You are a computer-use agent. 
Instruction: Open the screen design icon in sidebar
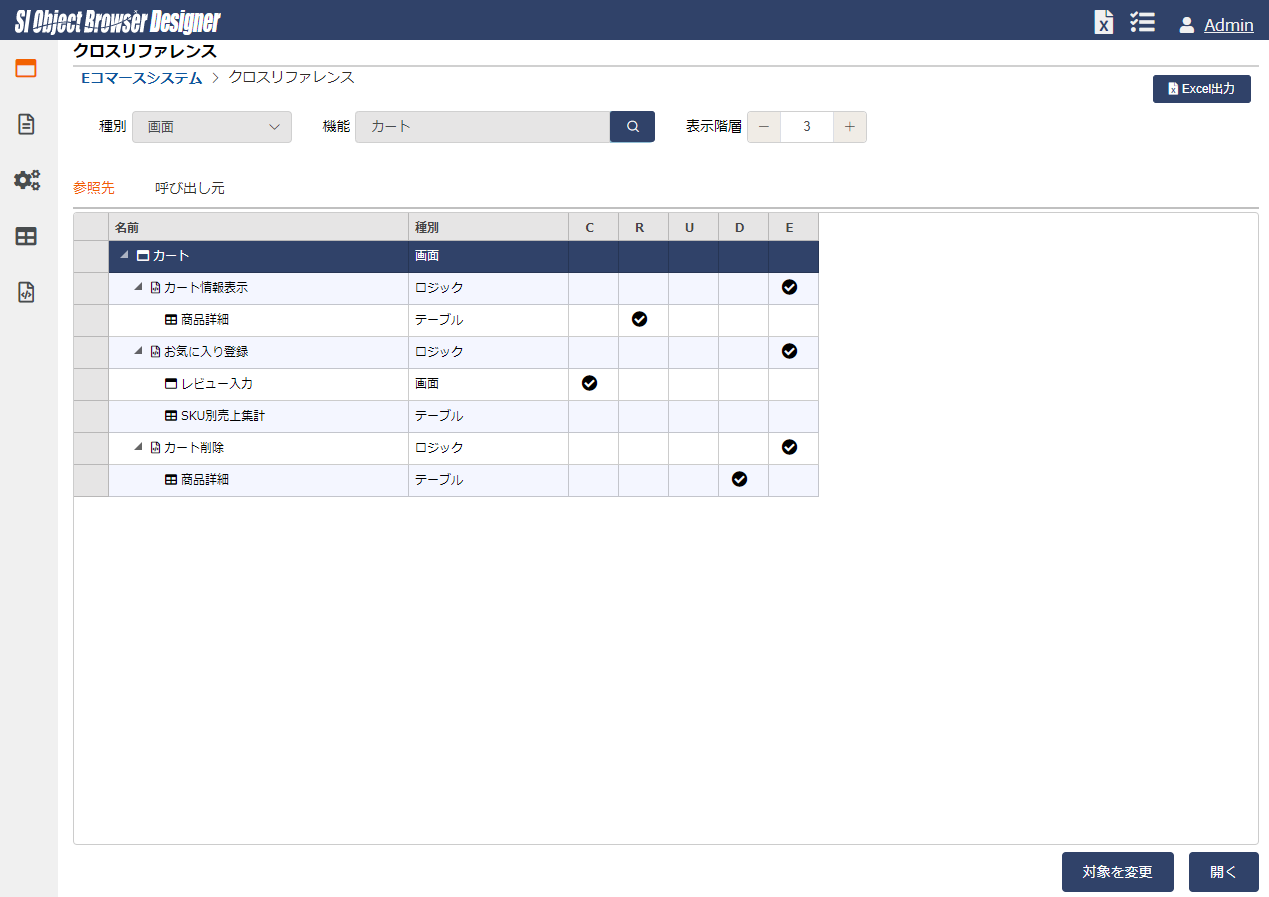[26, 69]
